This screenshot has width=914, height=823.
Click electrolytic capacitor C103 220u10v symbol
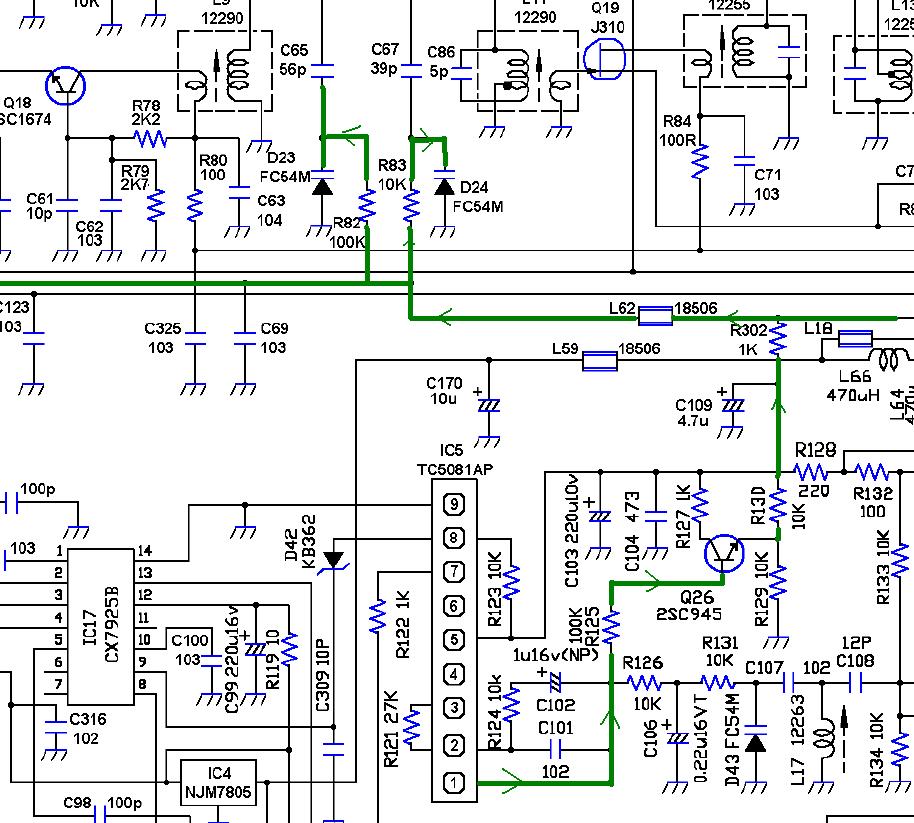pyautogui.click(x=600, y=516)
